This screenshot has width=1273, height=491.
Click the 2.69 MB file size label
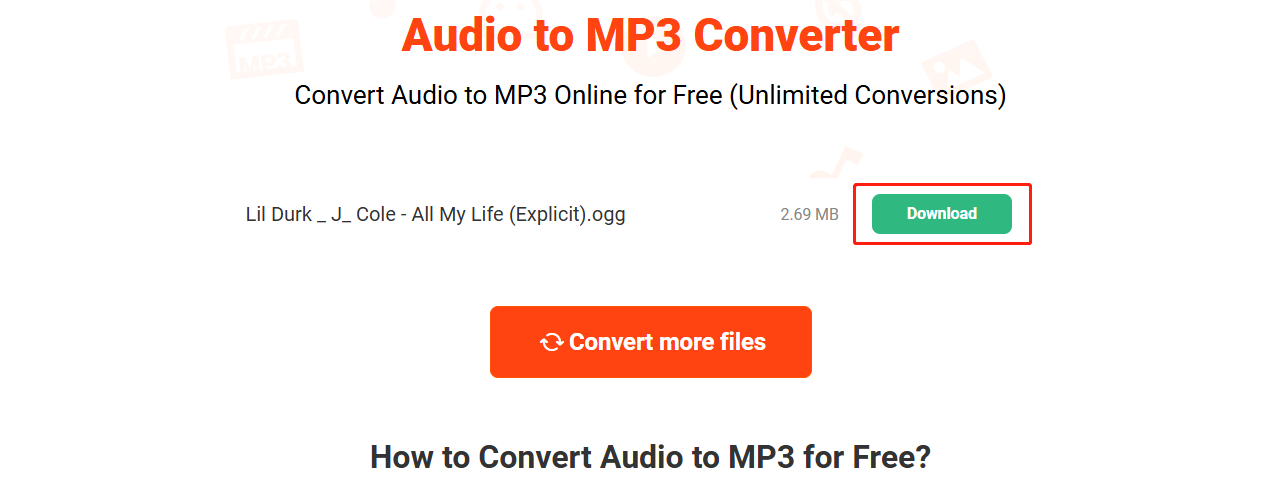[x=809, y=214]
